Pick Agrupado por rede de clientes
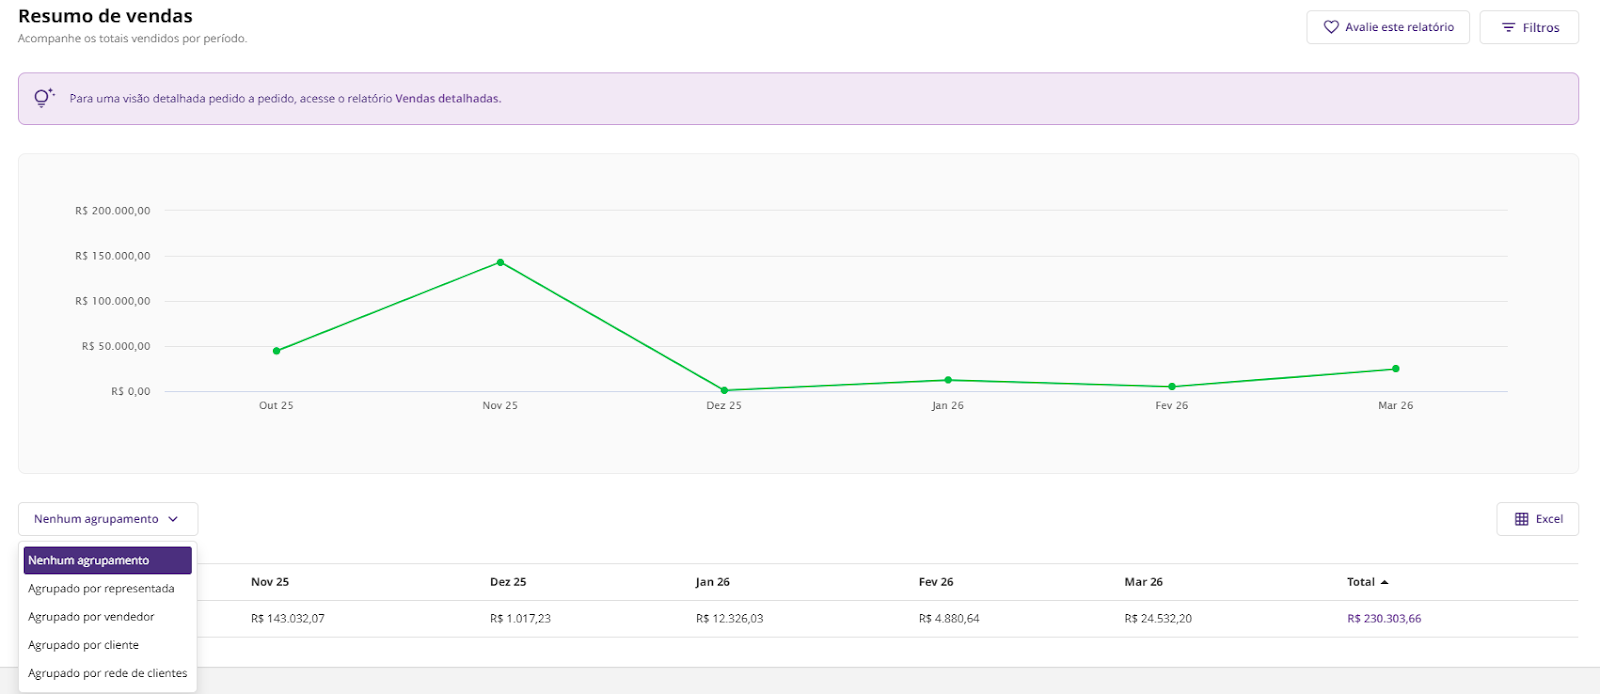This screenshot has width=1600, height=694. point(107,673)
